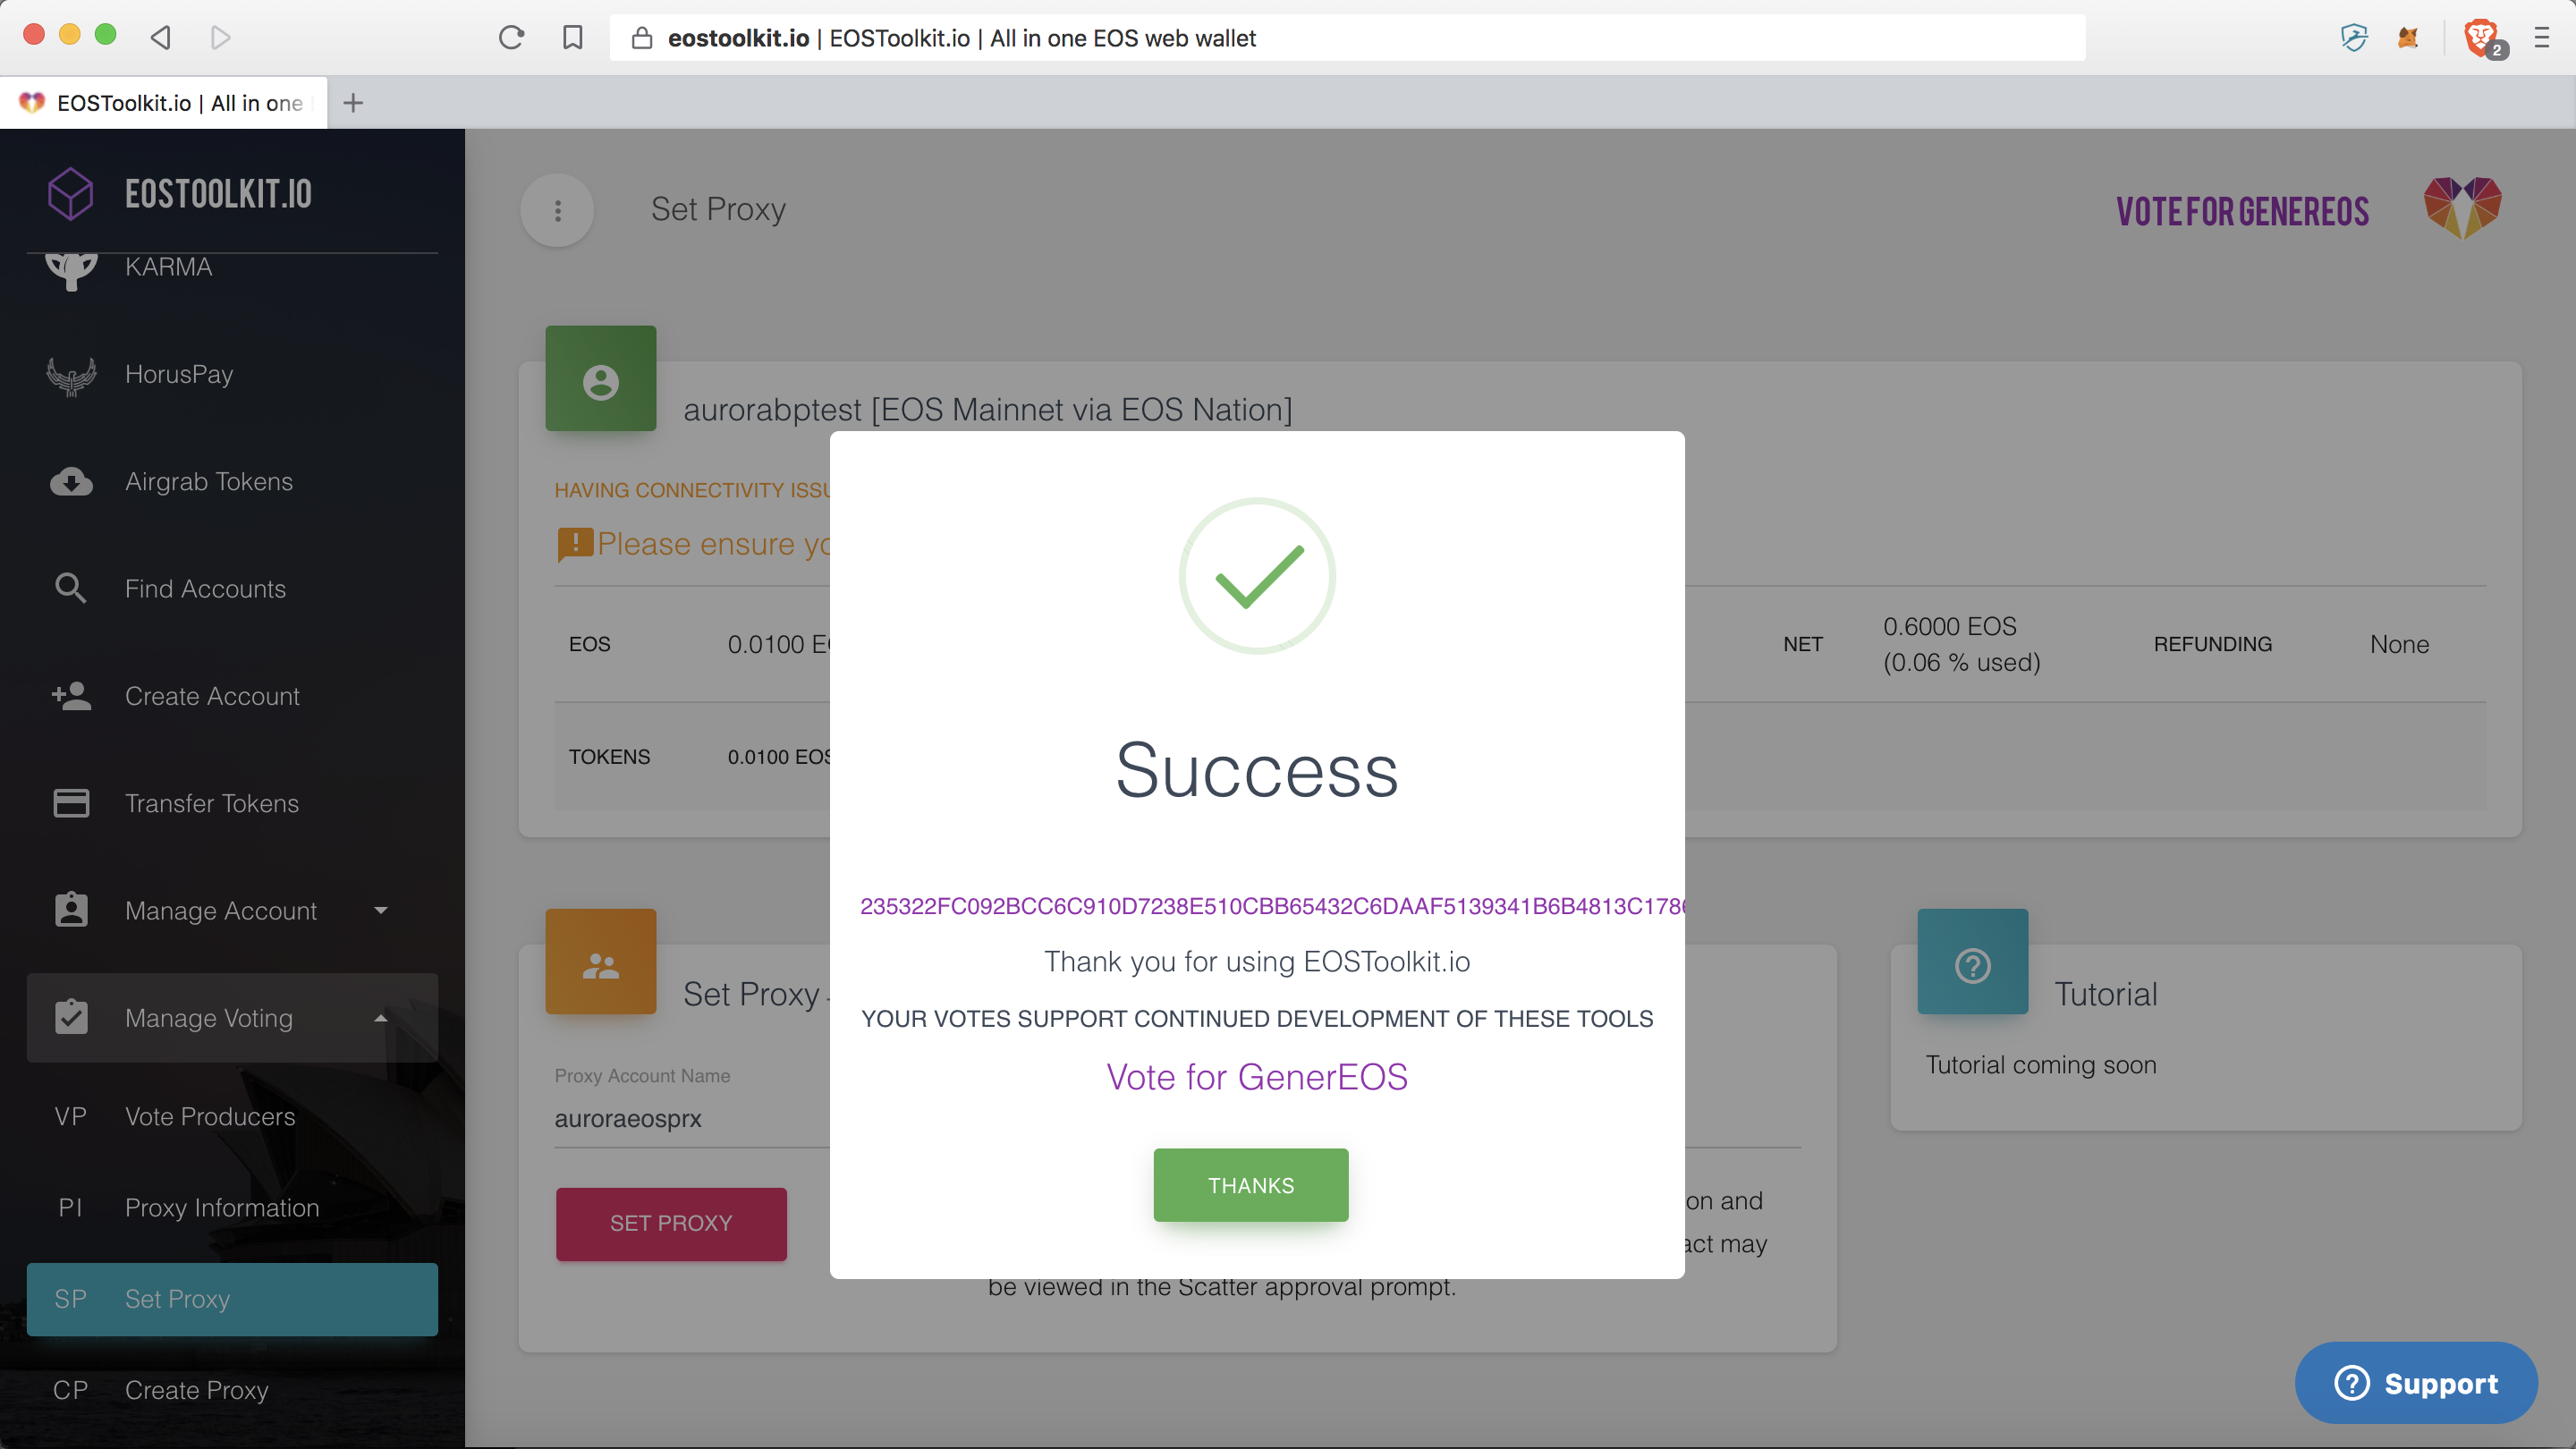Open the MetaMask fox extension
Screen dimensions: 2576x1449
(x=2408, y=38)
